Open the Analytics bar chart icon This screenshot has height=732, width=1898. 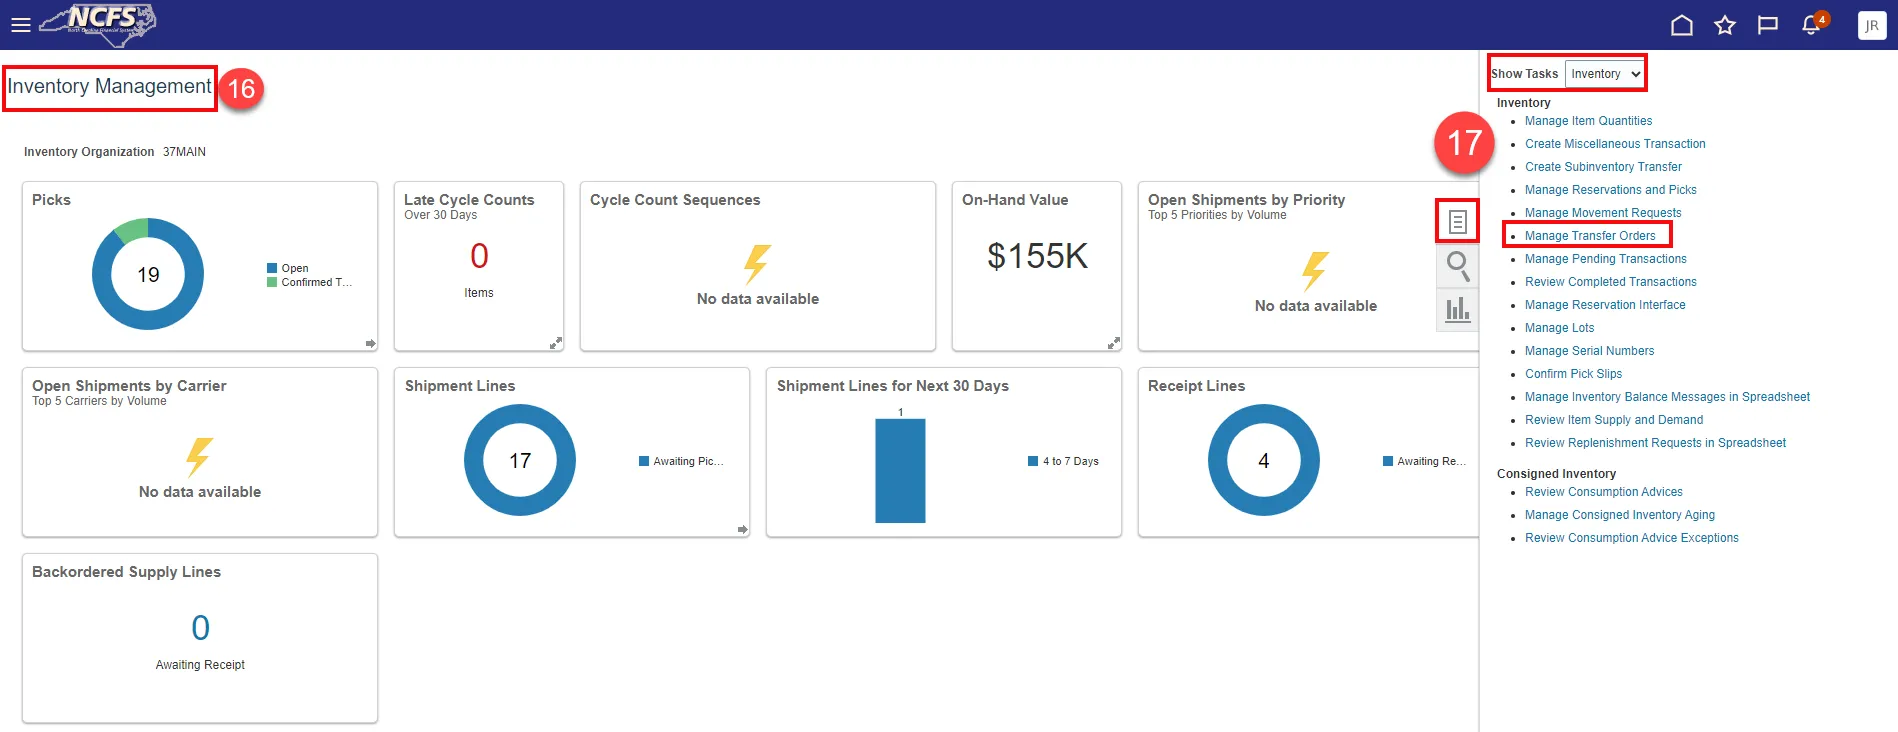pos(1458,309)
